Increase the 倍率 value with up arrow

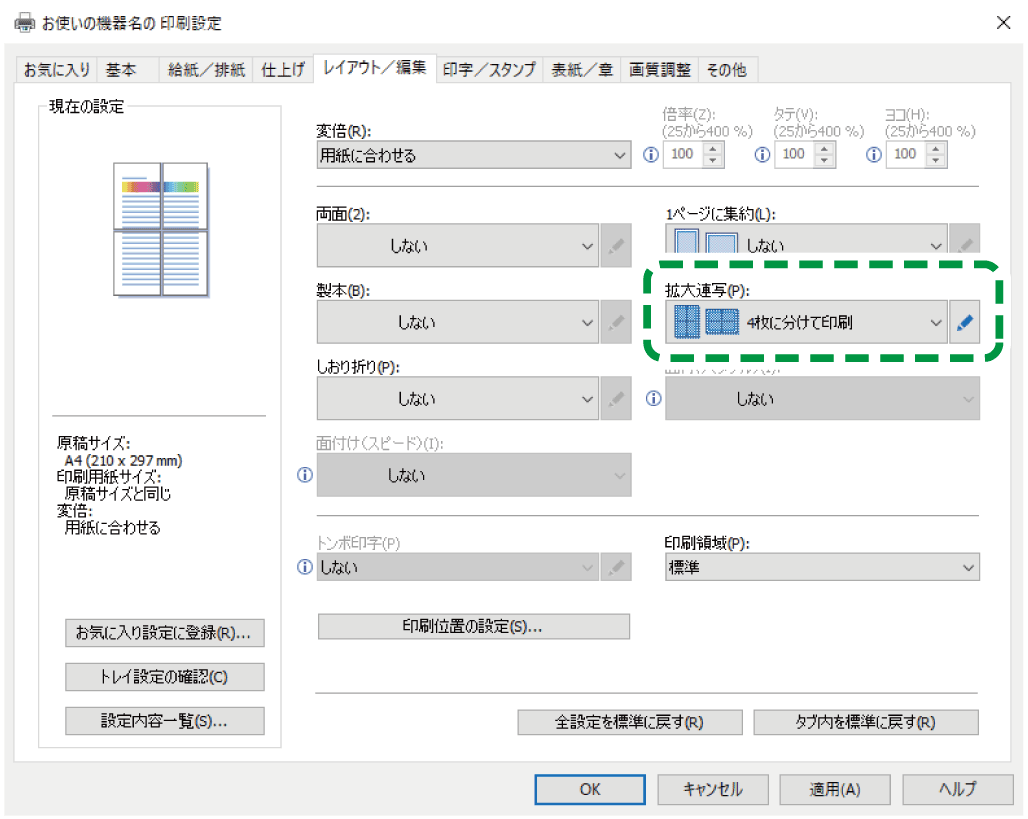click(713, 149)
